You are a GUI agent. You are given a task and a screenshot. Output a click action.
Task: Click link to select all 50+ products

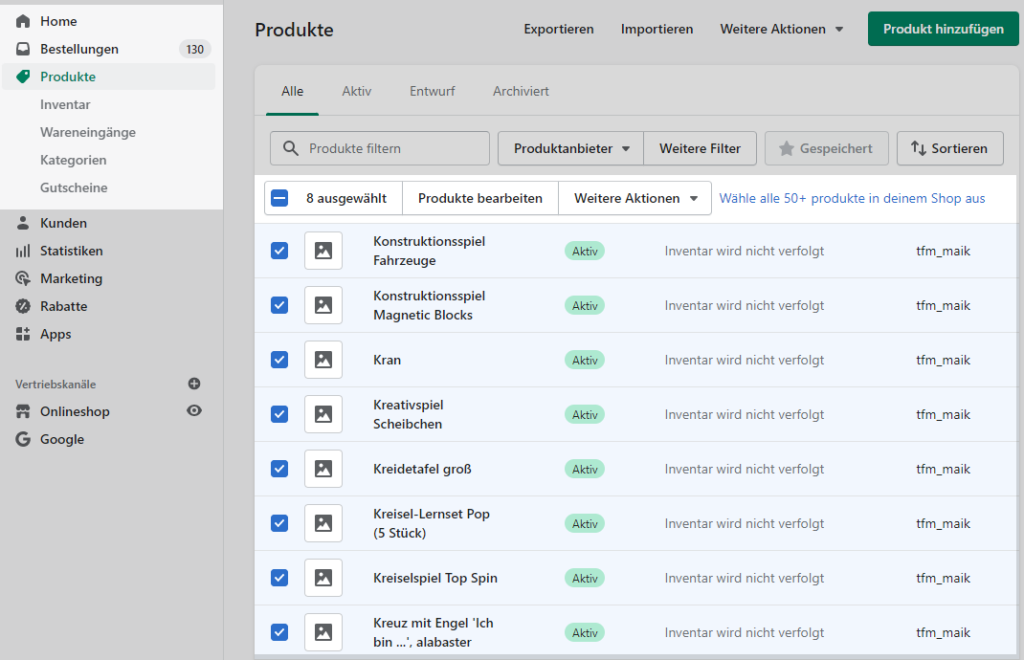pos(852,198)
